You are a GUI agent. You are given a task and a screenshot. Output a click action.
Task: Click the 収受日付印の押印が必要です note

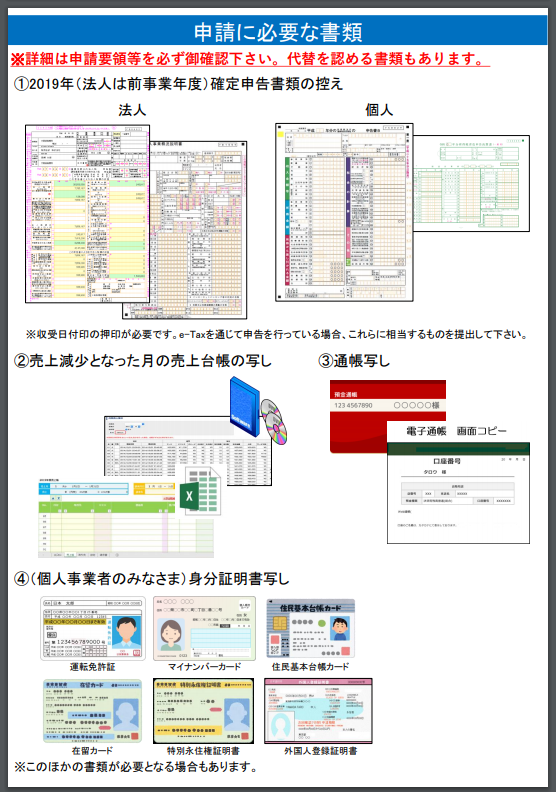[x=276, y=334]
